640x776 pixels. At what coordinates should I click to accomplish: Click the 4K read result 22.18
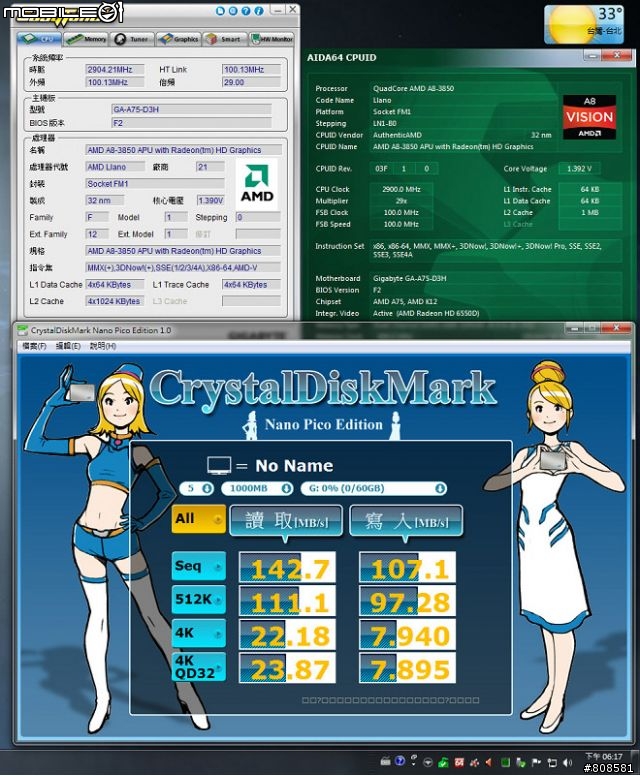click(x=287, y=635)
